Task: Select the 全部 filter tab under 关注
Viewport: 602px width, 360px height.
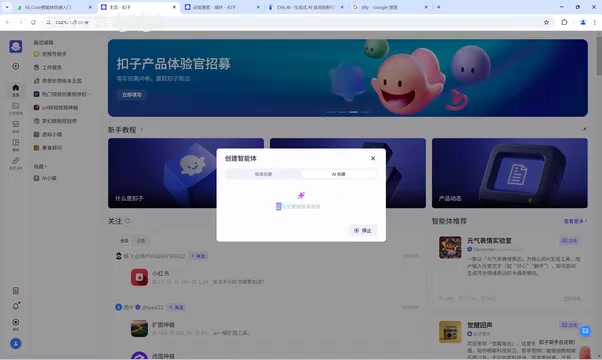Action: pyautogui.click(x=124, y=241)
